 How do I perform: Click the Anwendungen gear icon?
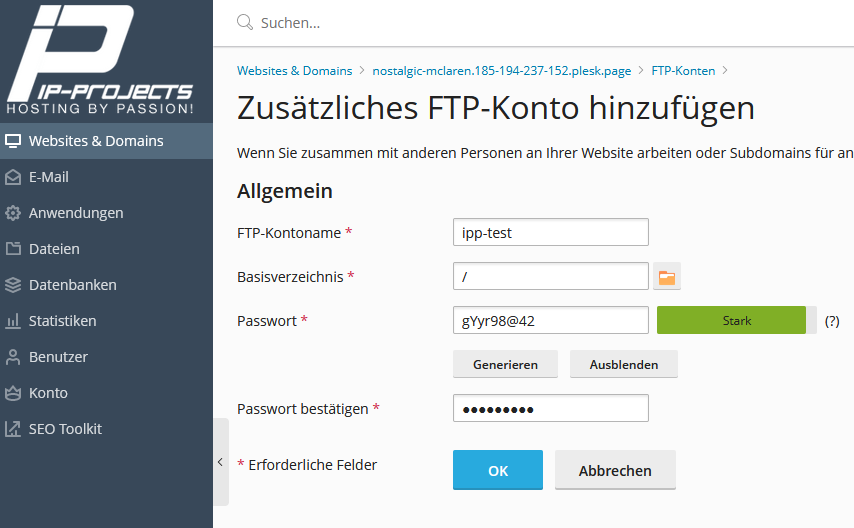13,213
